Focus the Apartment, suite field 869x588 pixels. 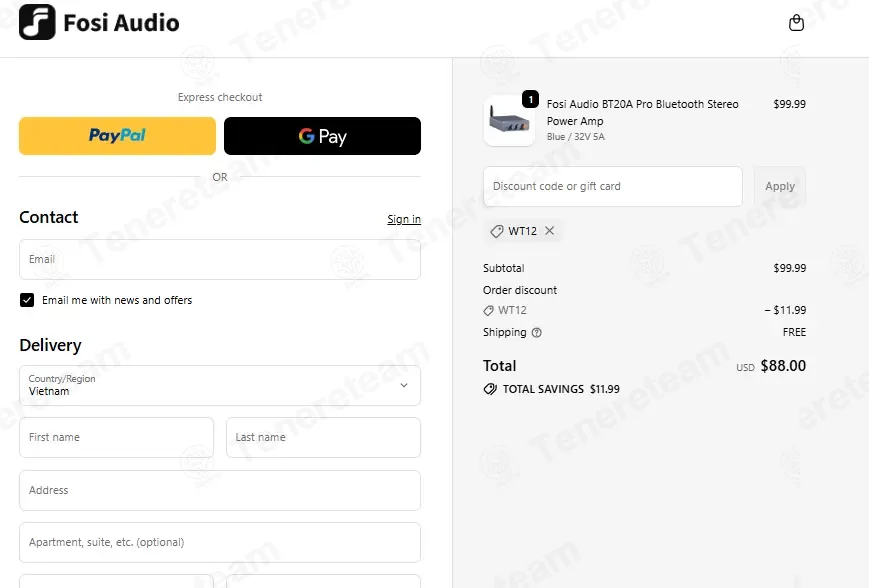point(220,543)
